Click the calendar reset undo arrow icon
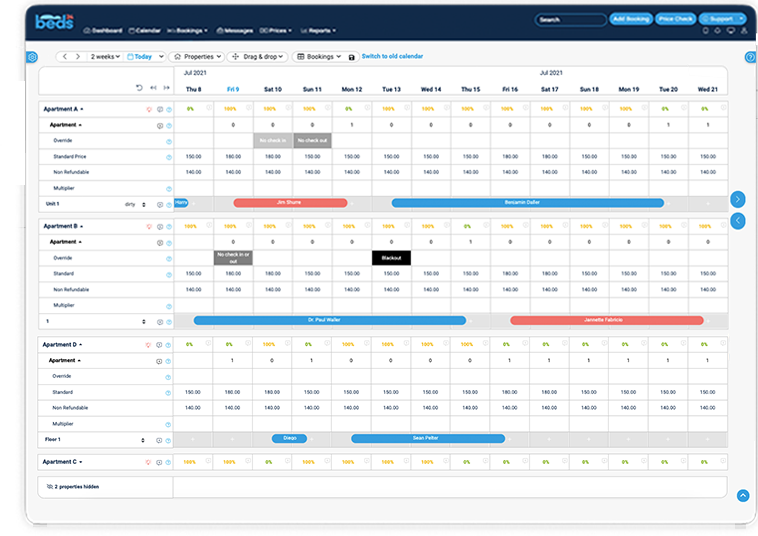This screenshot has width=758, height=536. [139, 88]
